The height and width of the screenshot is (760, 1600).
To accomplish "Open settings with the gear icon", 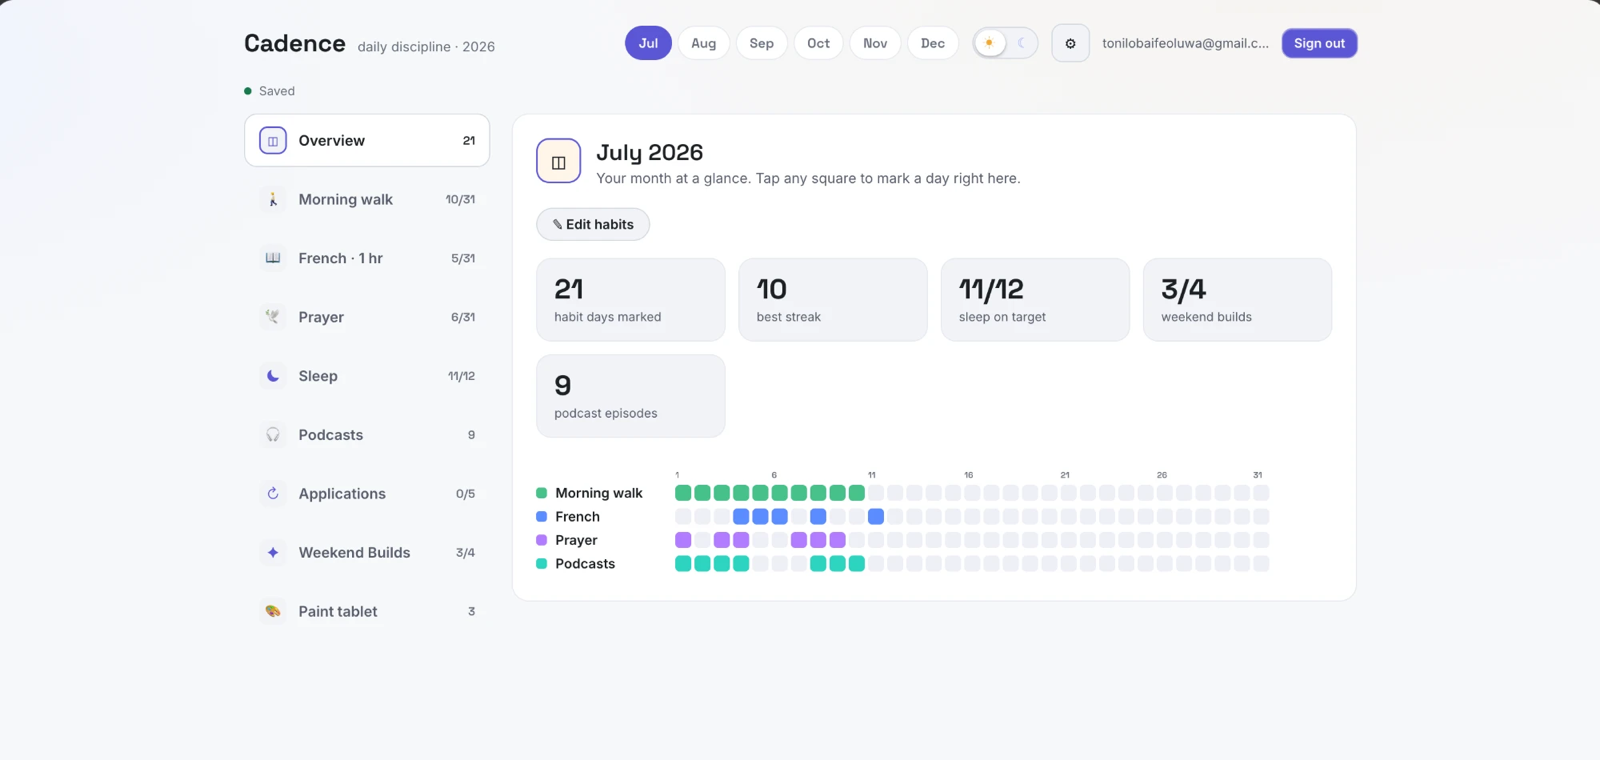I will (1070, 43).
